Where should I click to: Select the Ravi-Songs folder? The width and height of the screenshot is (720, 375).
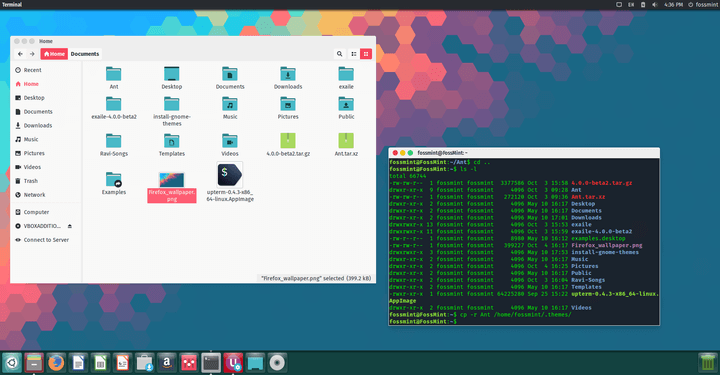coord(113,141)
